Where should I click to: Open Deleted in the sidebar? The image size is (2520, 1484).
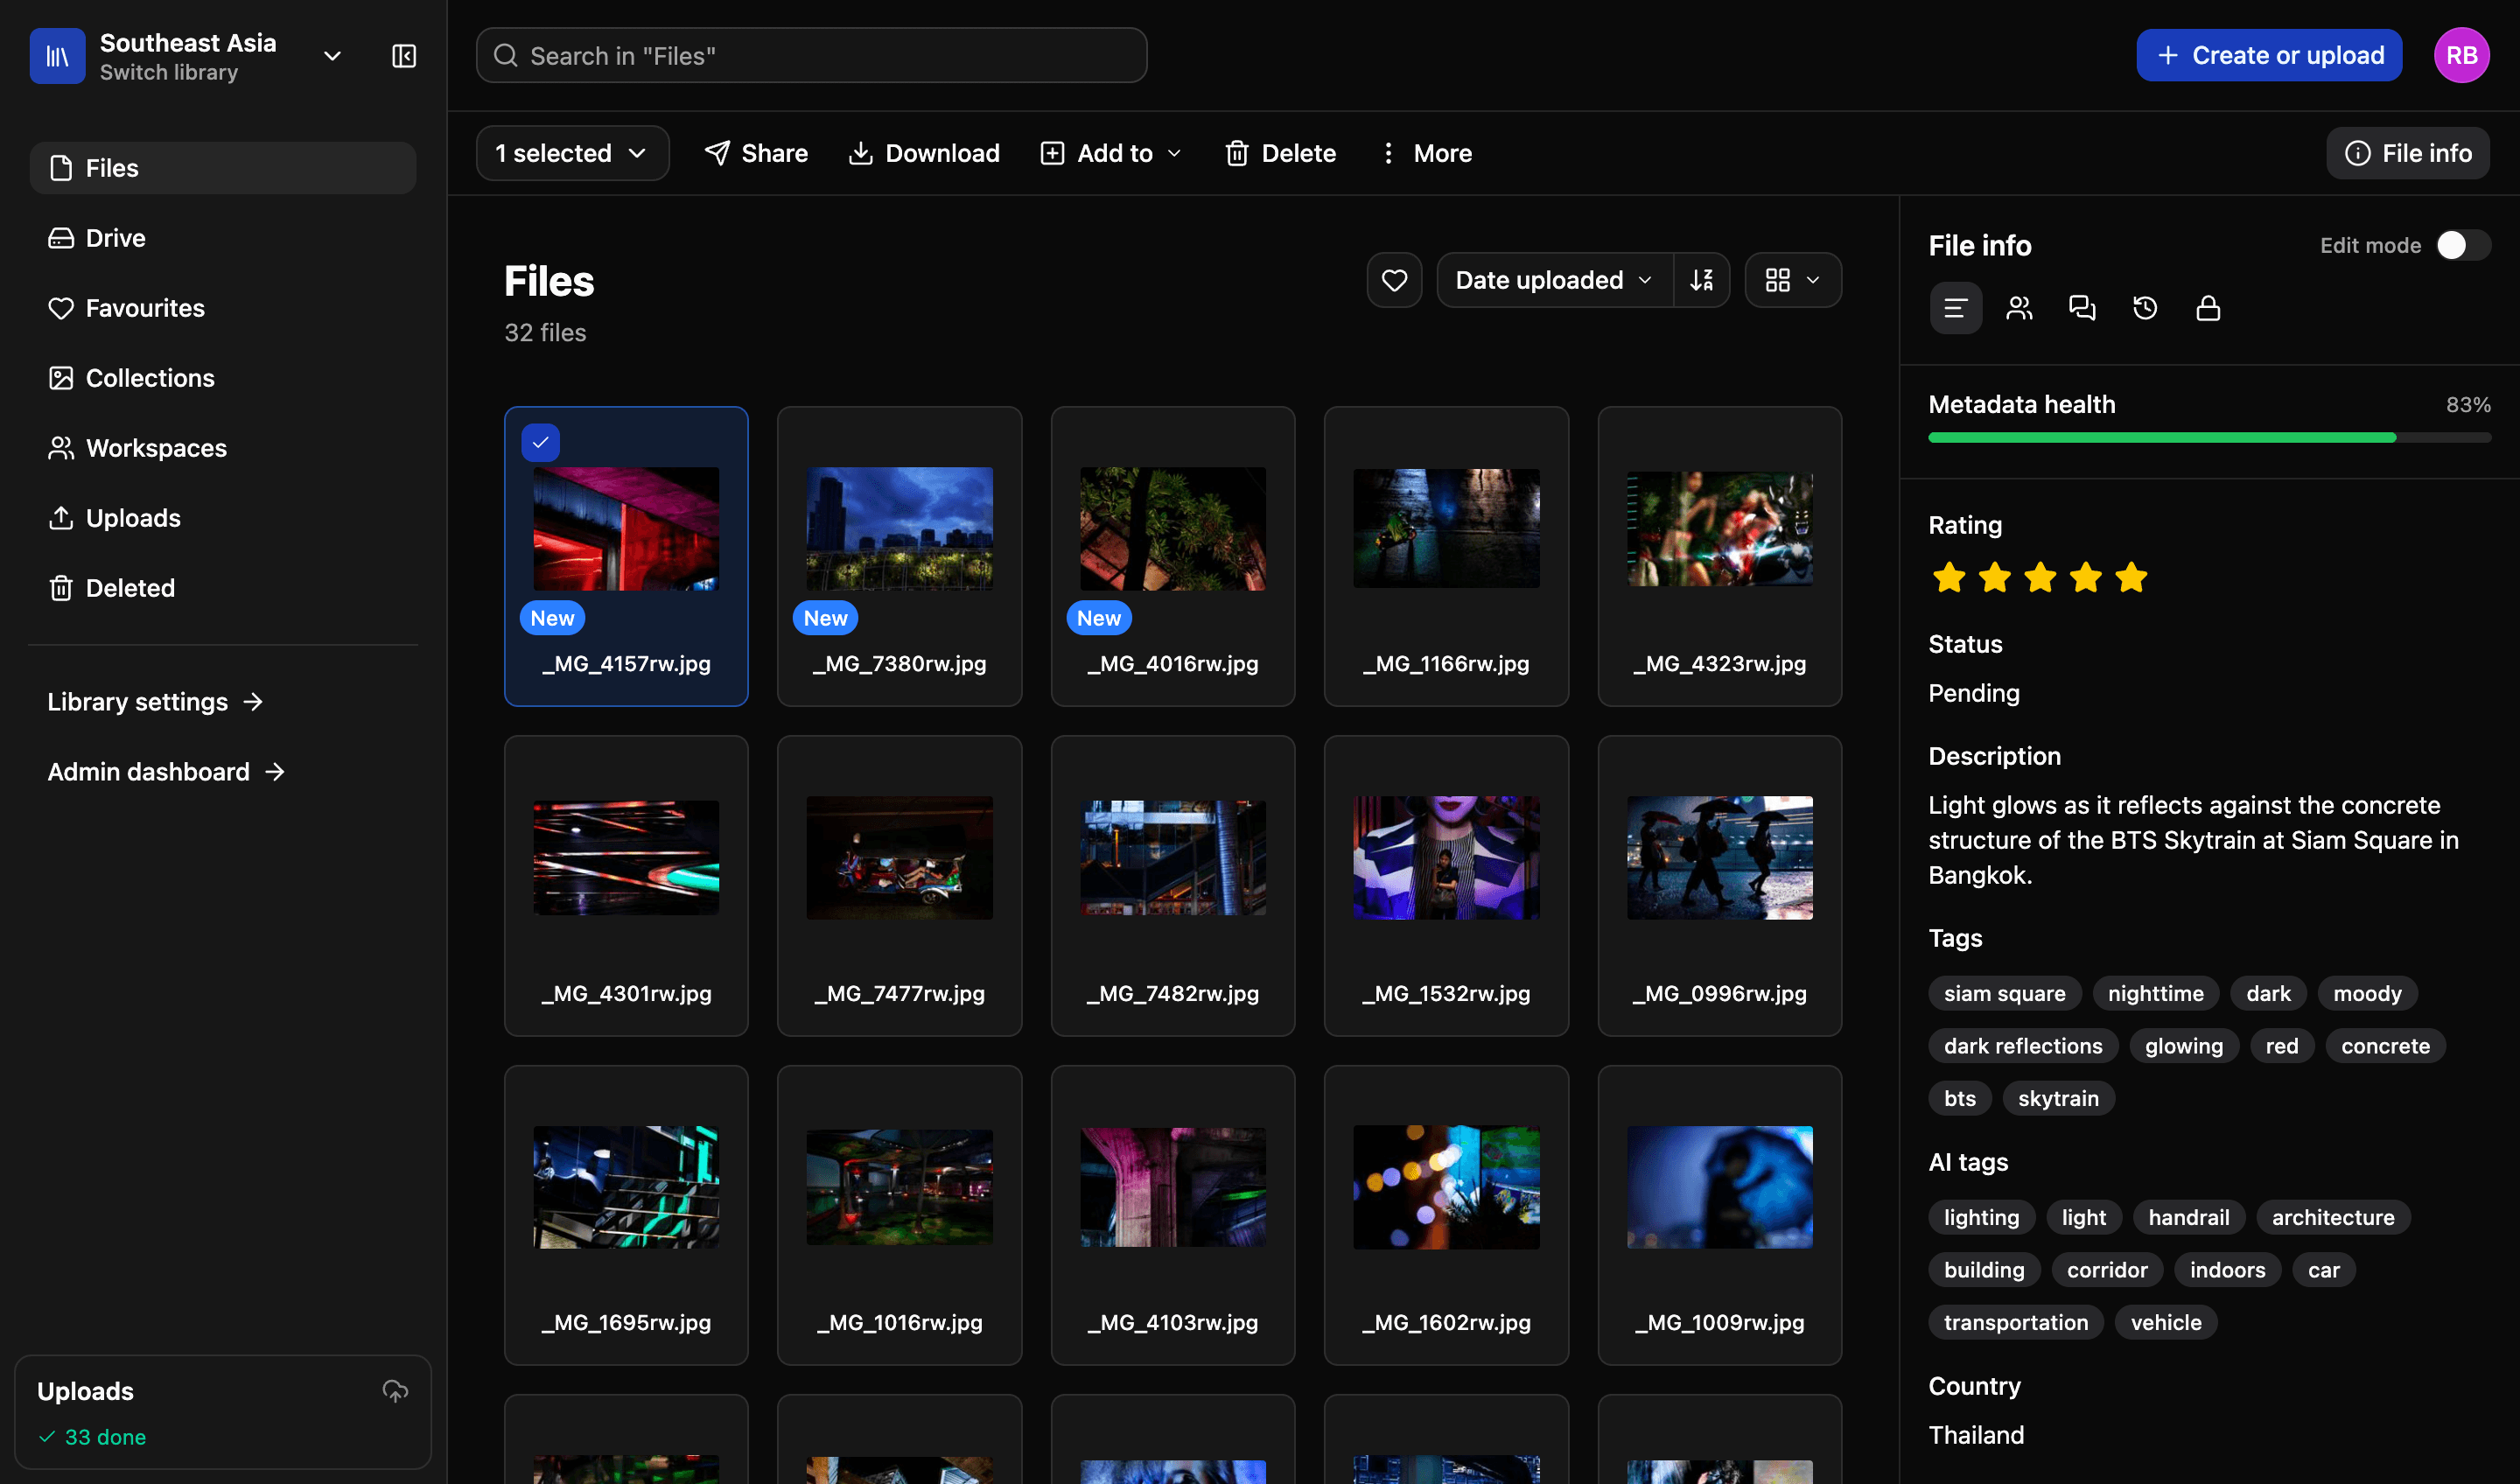point(223,588)
